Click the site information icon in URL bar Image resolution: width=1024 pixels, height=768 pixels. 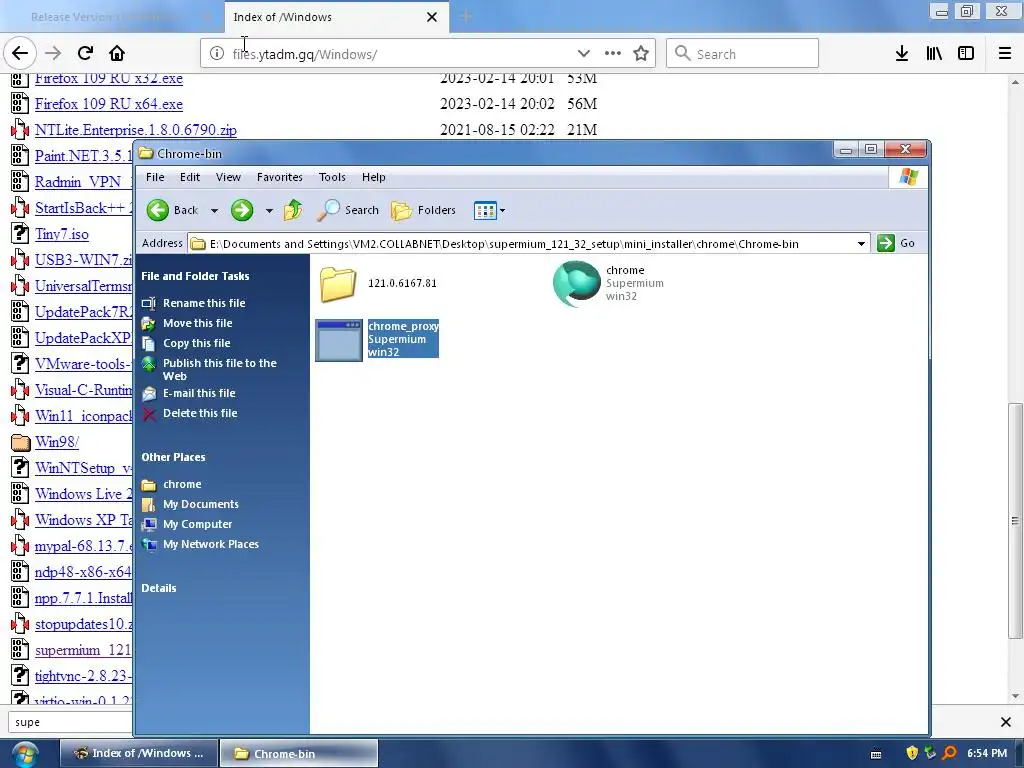(x=216, y=54)
